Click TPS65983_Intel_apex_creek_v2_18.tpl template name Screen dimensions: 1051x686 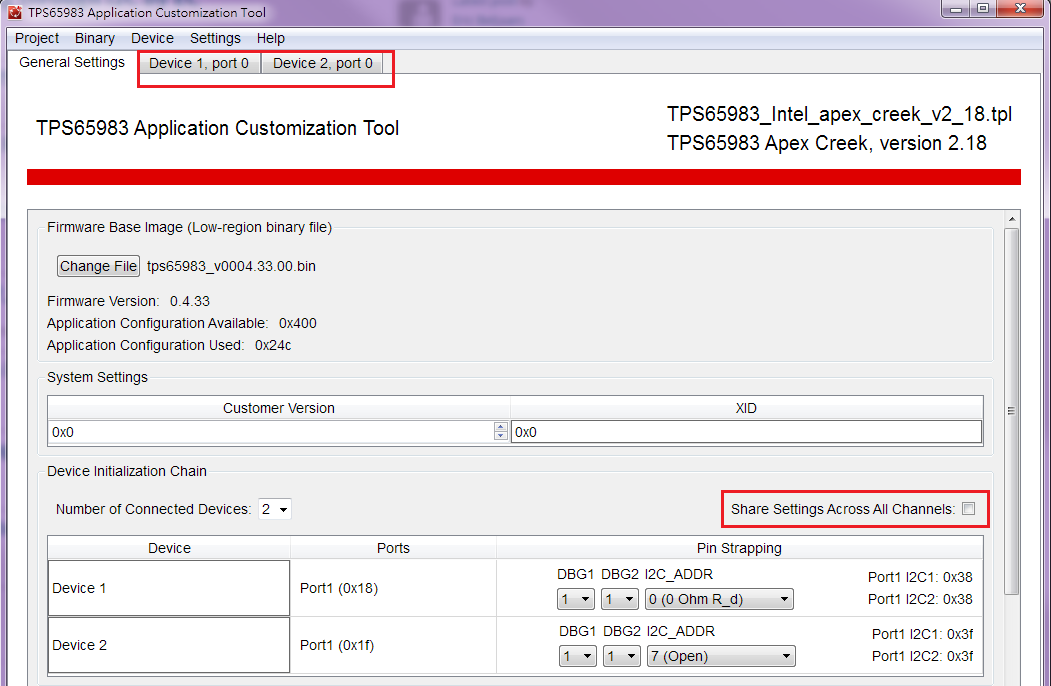pyautogui.click(x=839, y=114)
